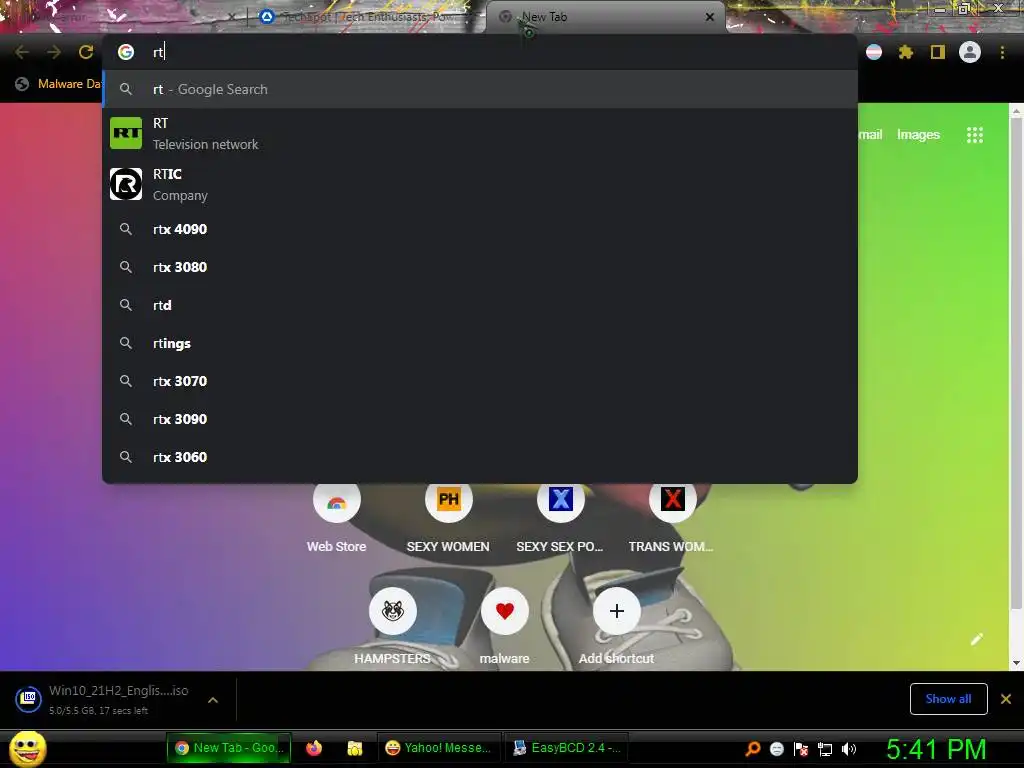Click the orange search tray icon

[x=753, y=748]
